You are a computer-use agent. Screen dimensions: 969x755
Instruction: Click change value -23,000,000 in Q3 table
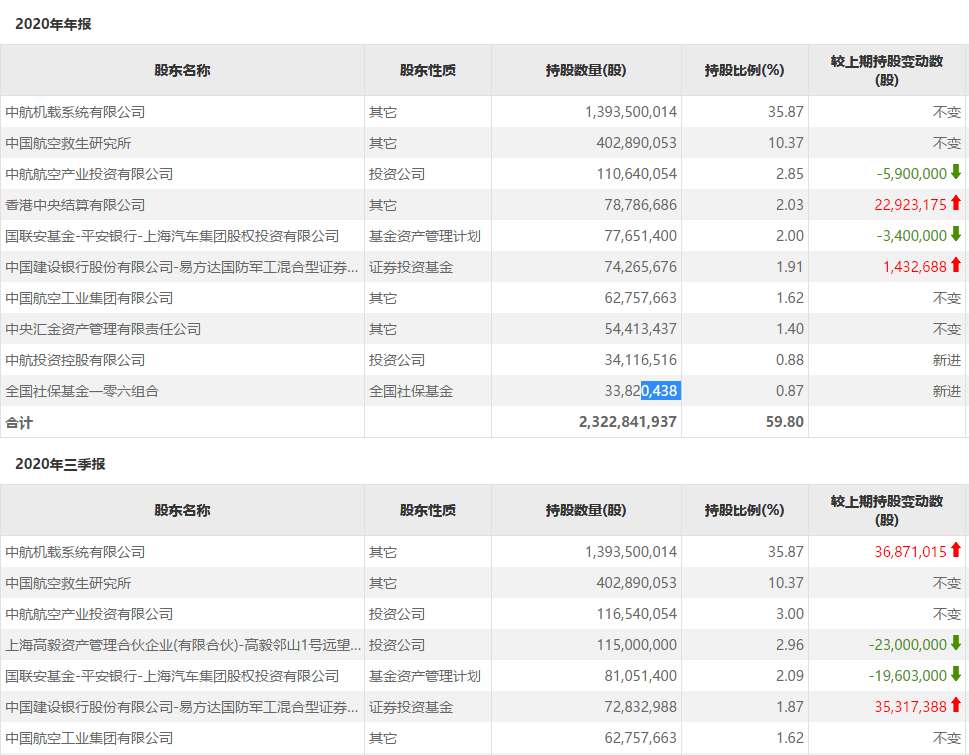click(908, 644)
